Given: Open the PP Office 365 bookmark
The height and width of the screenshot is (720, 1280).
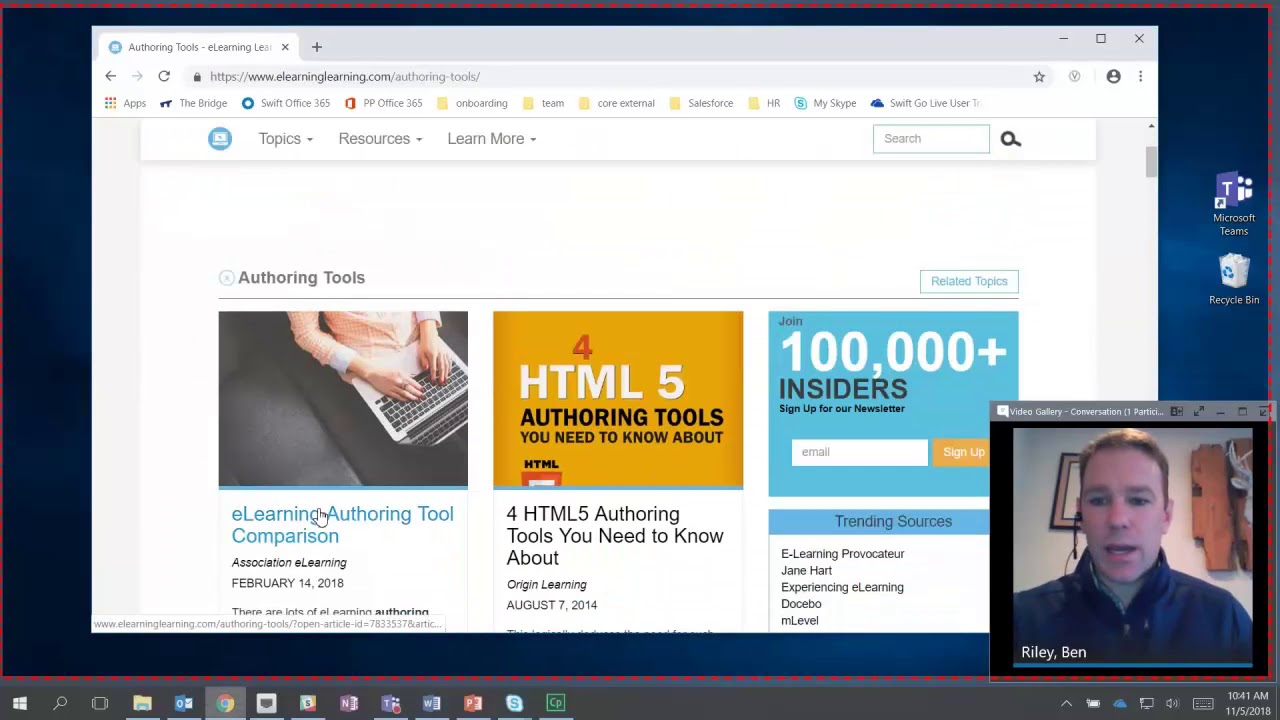Looking at the screenshot, I should point(383,103).
